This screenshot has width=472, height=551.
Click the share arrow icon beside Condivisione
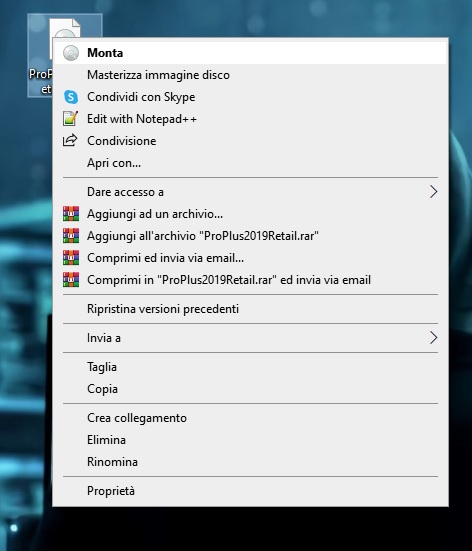tap(70, 140)
